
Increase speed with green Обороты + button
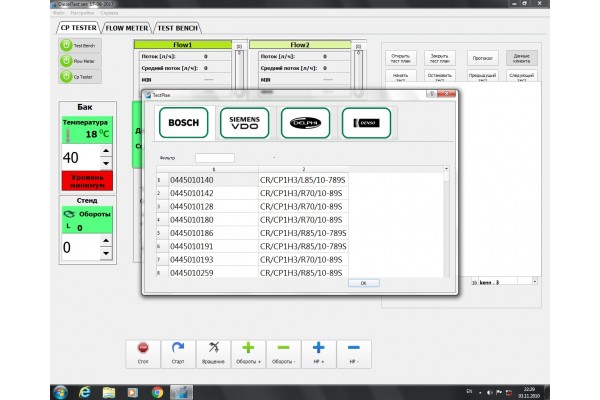(248, 351)
